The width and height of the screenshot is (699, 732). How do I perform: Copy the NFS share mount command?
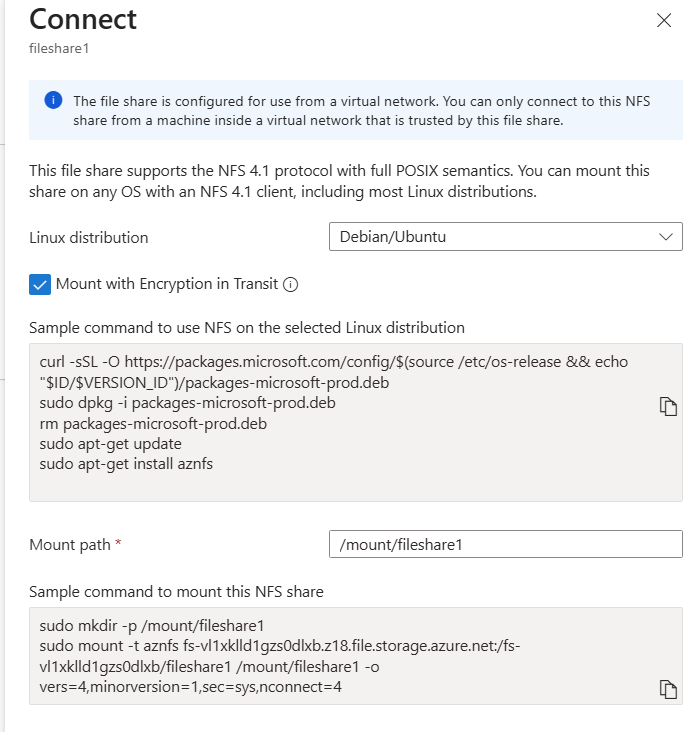[668, 688]
